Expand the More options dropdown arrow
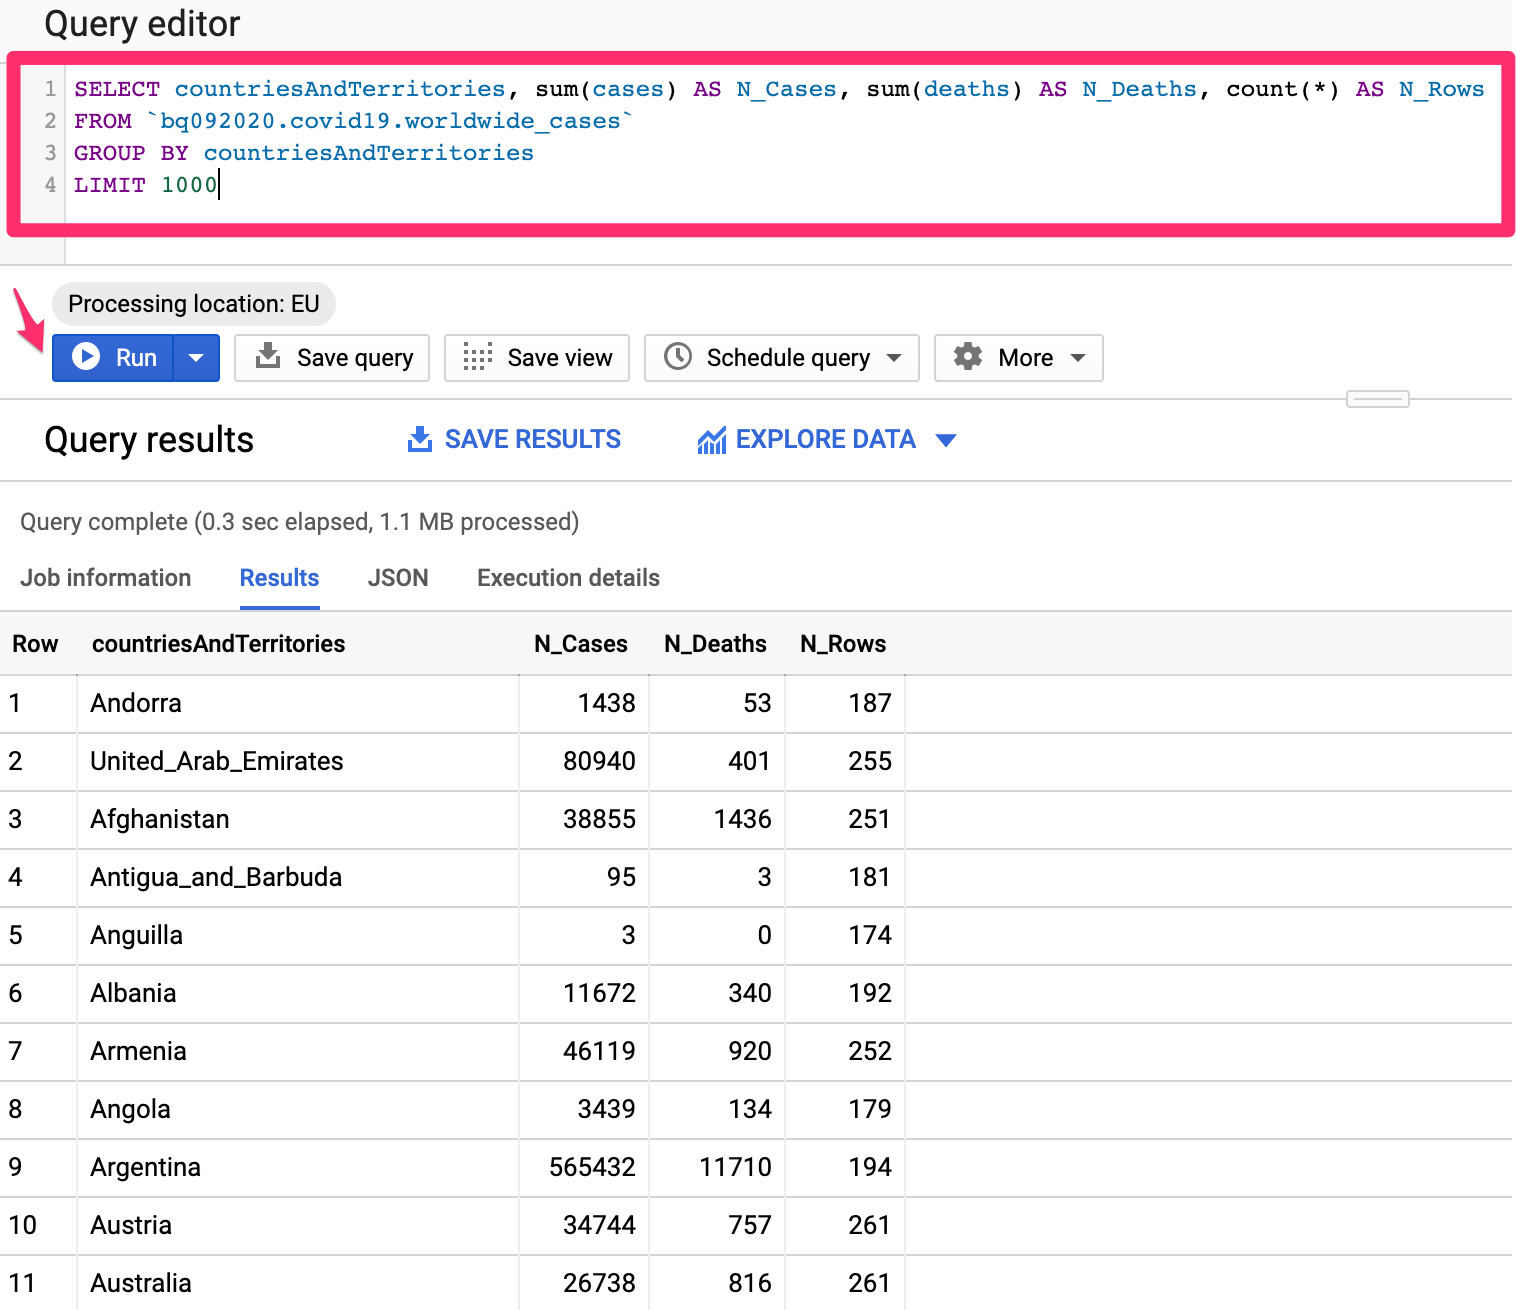 1078,358
